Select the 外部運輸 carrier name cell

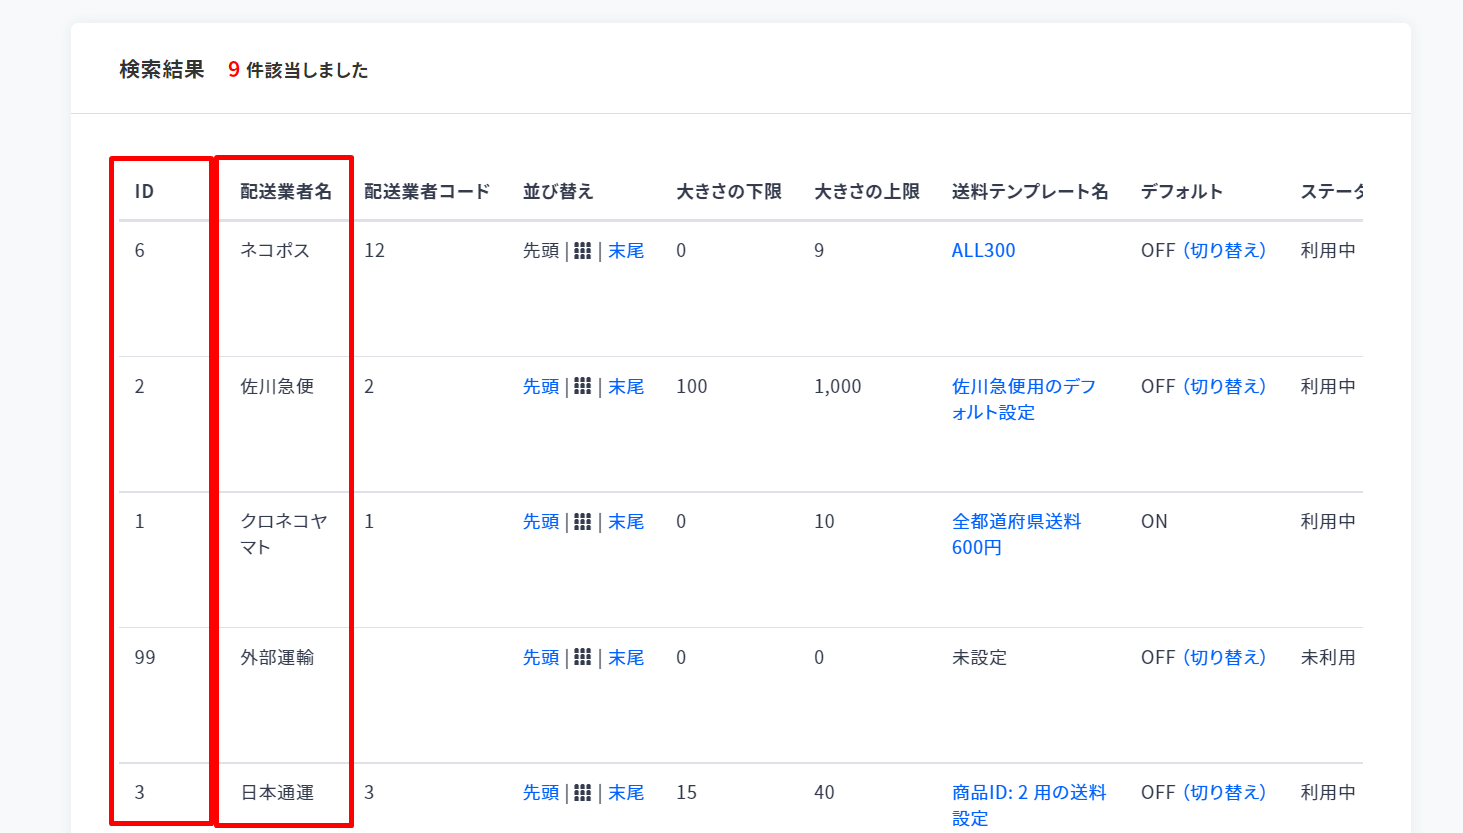point(277,657)
